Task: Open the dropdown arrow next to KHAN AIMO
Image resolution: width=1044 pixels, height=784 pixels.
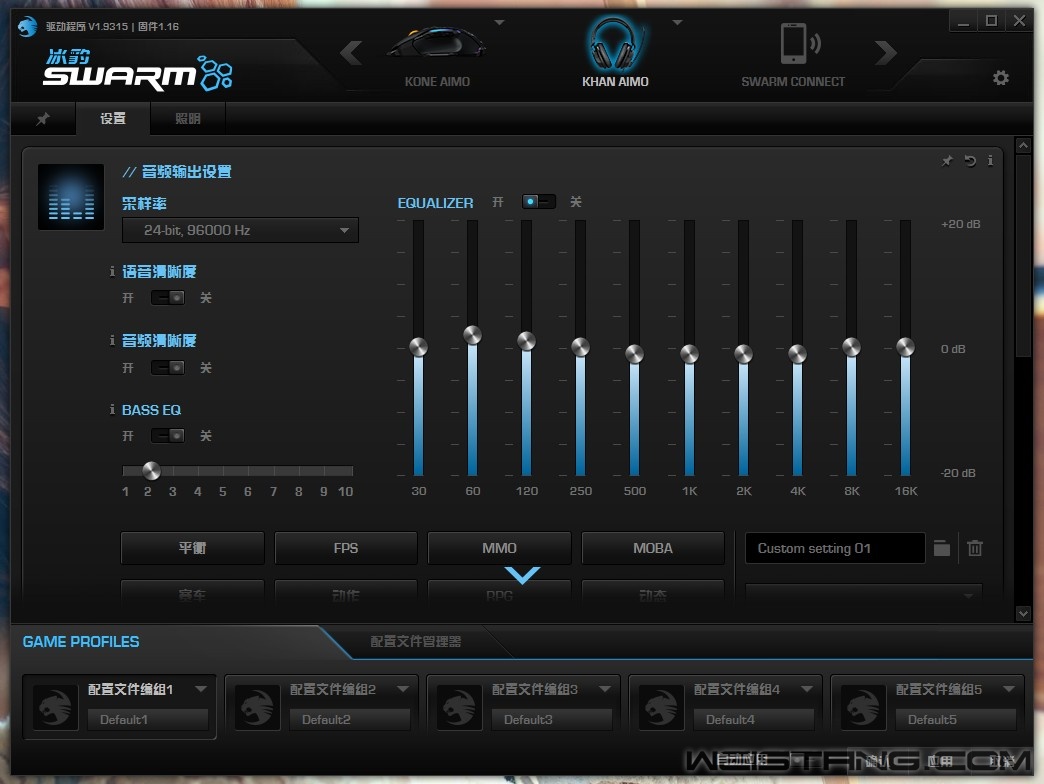Action: 677,23
